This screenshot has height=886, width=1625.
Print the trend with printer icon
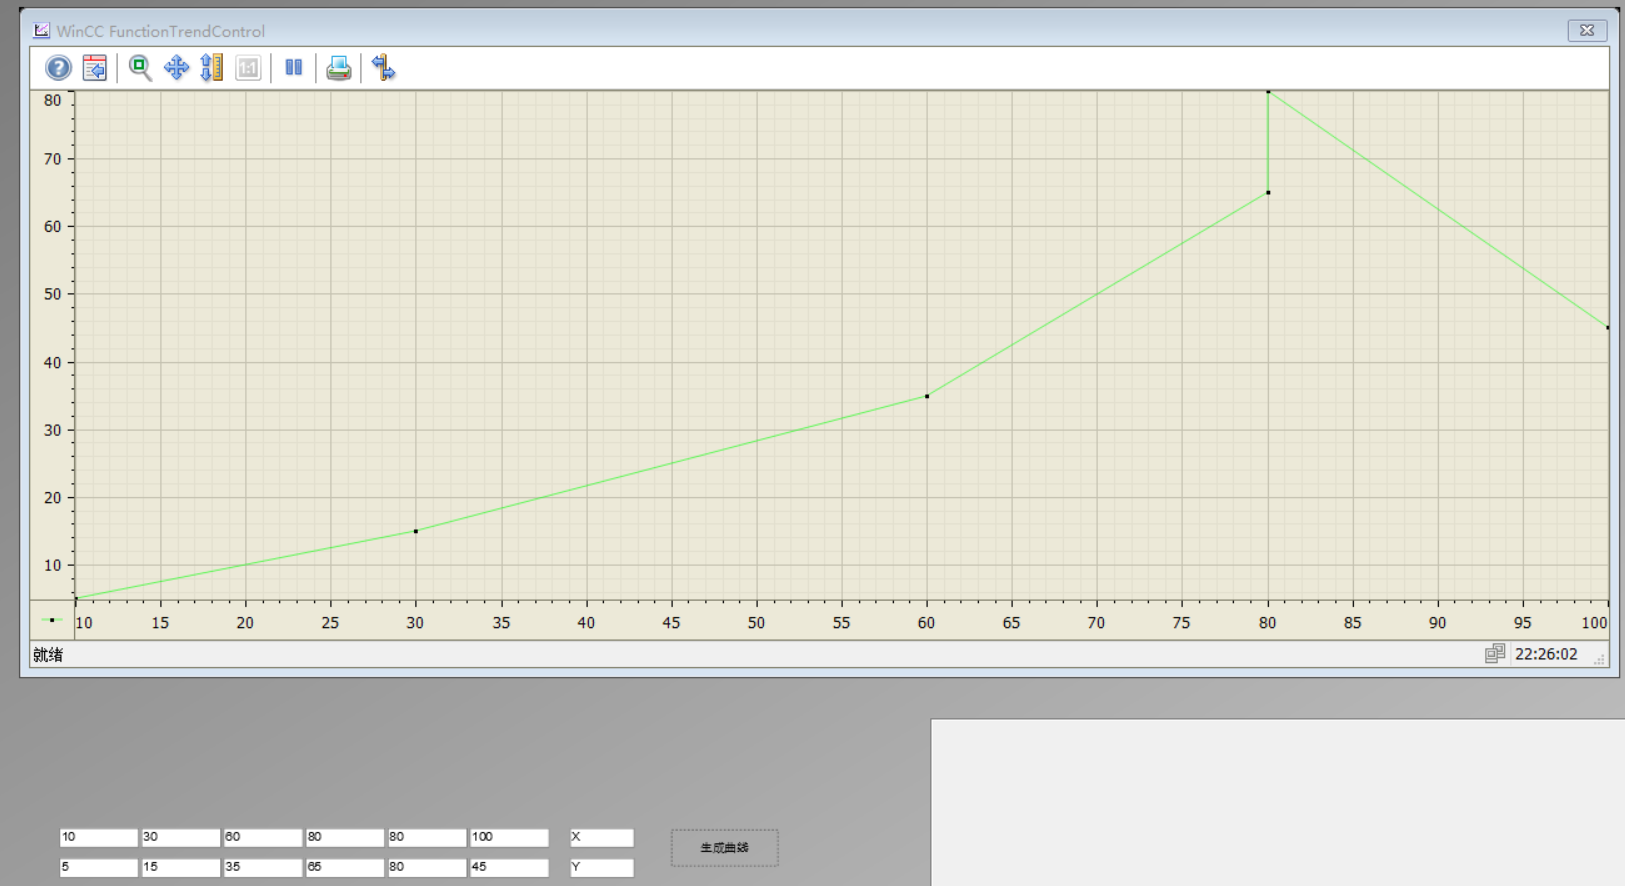pyautogui.click(x=339, y=68)
